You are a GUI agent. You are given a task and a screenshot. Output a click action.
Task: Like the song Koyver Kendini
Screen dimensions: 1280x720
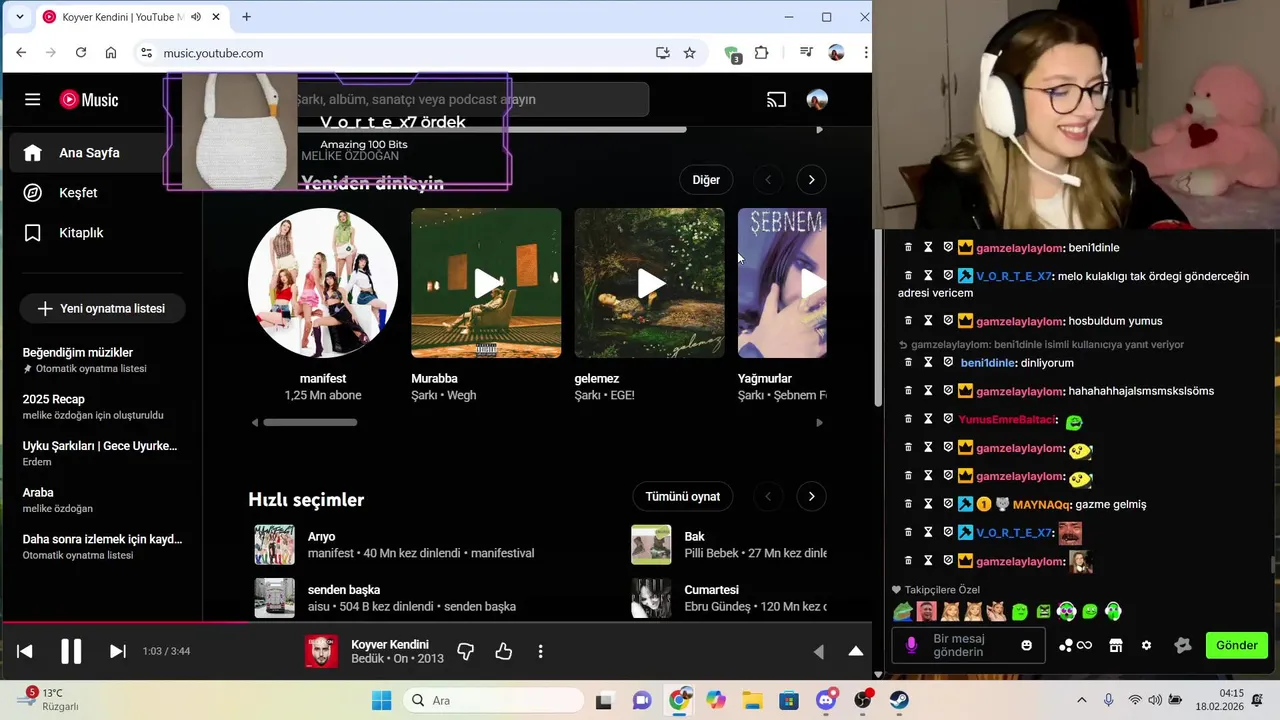[x=503, y=651]
